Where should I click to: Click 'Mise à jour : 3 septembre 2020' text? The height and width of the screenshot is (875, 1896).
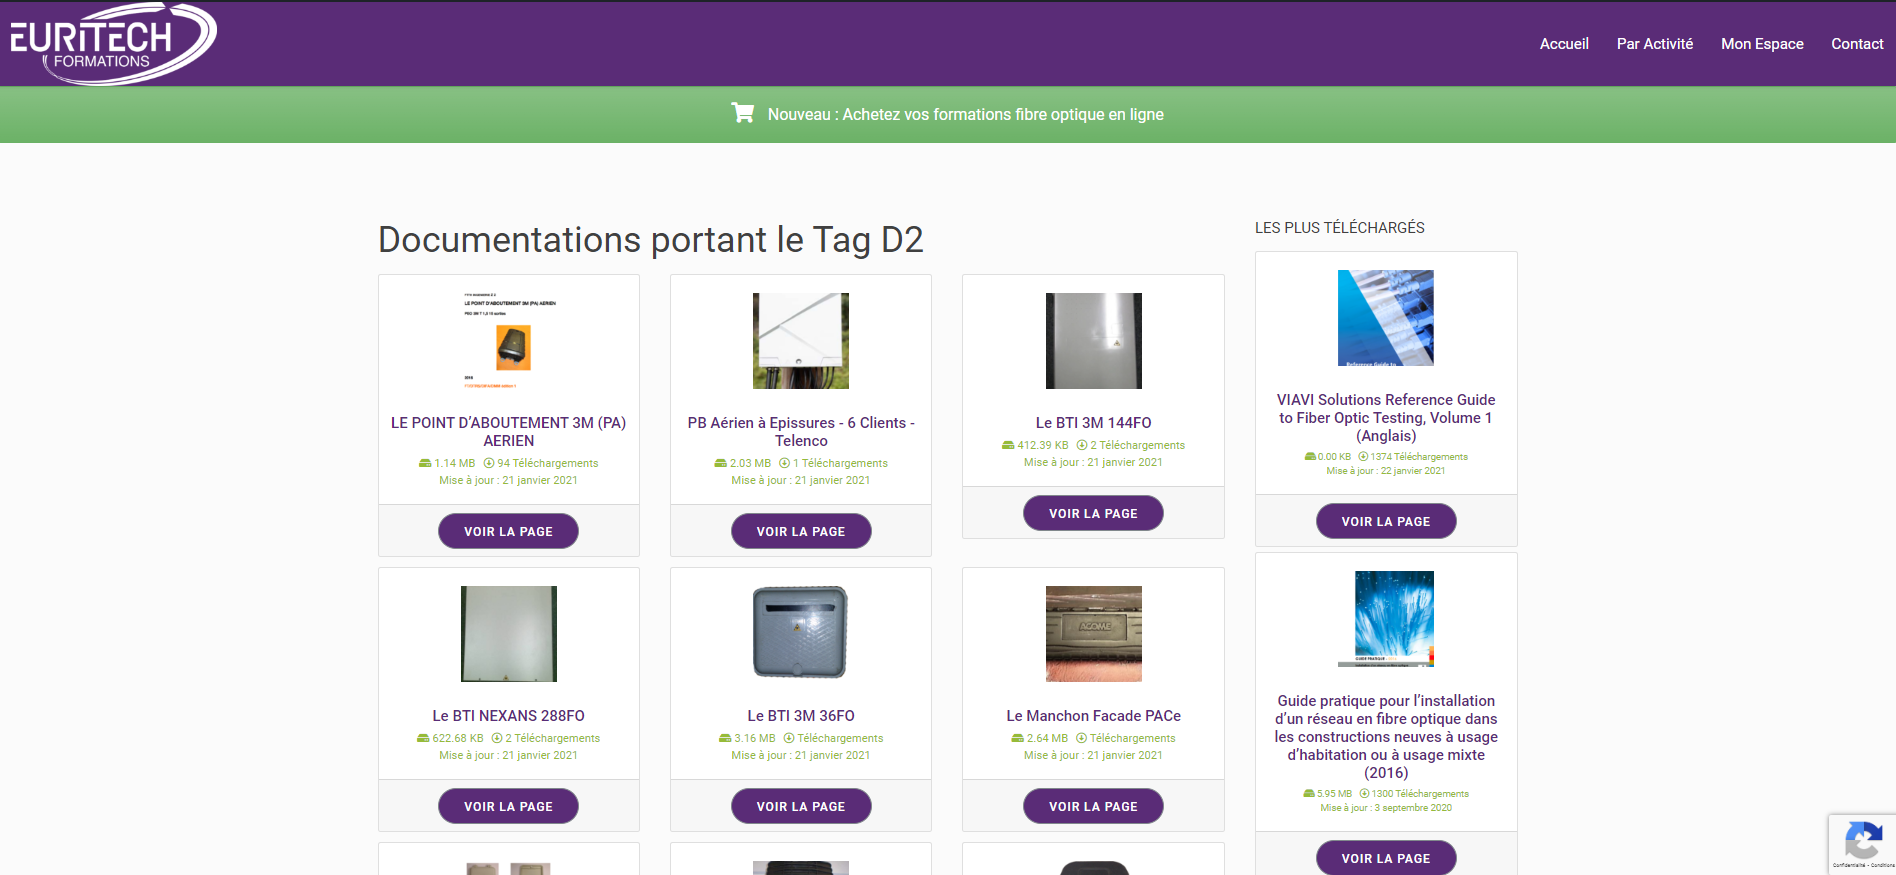pos(1386,808)
